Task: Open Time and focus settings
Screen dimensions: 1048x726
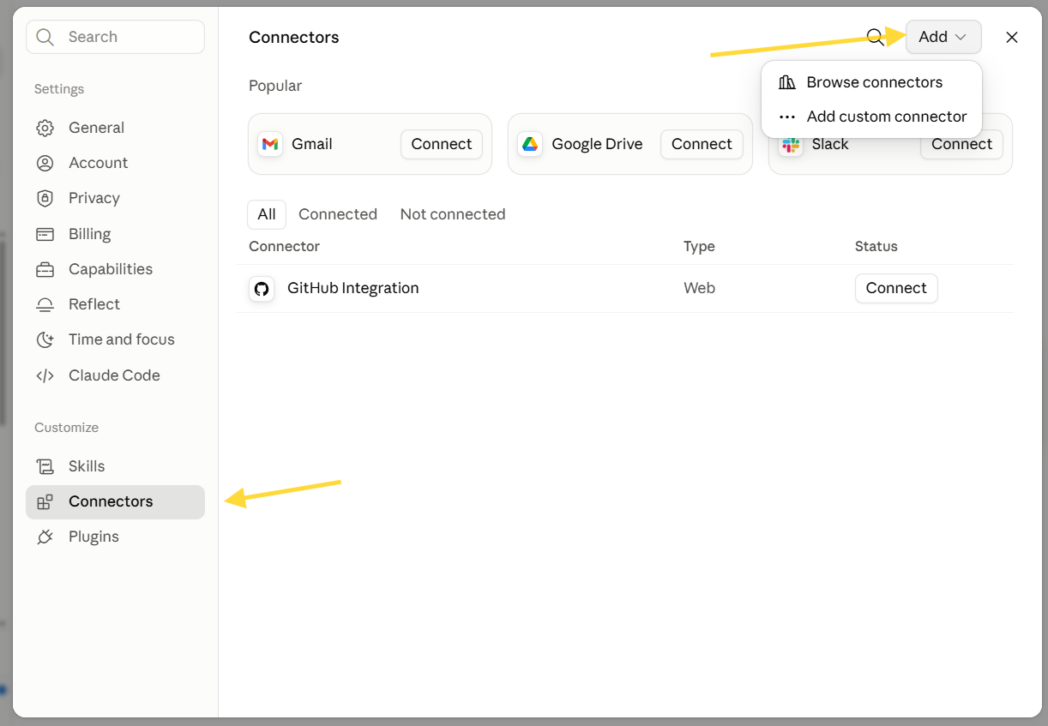Action: [x=115, y=340]
